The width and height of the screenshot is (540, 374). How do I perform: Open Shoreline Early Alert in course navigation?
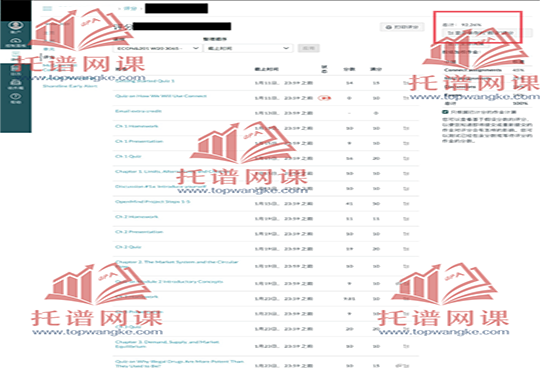click(x=70, y=86)
